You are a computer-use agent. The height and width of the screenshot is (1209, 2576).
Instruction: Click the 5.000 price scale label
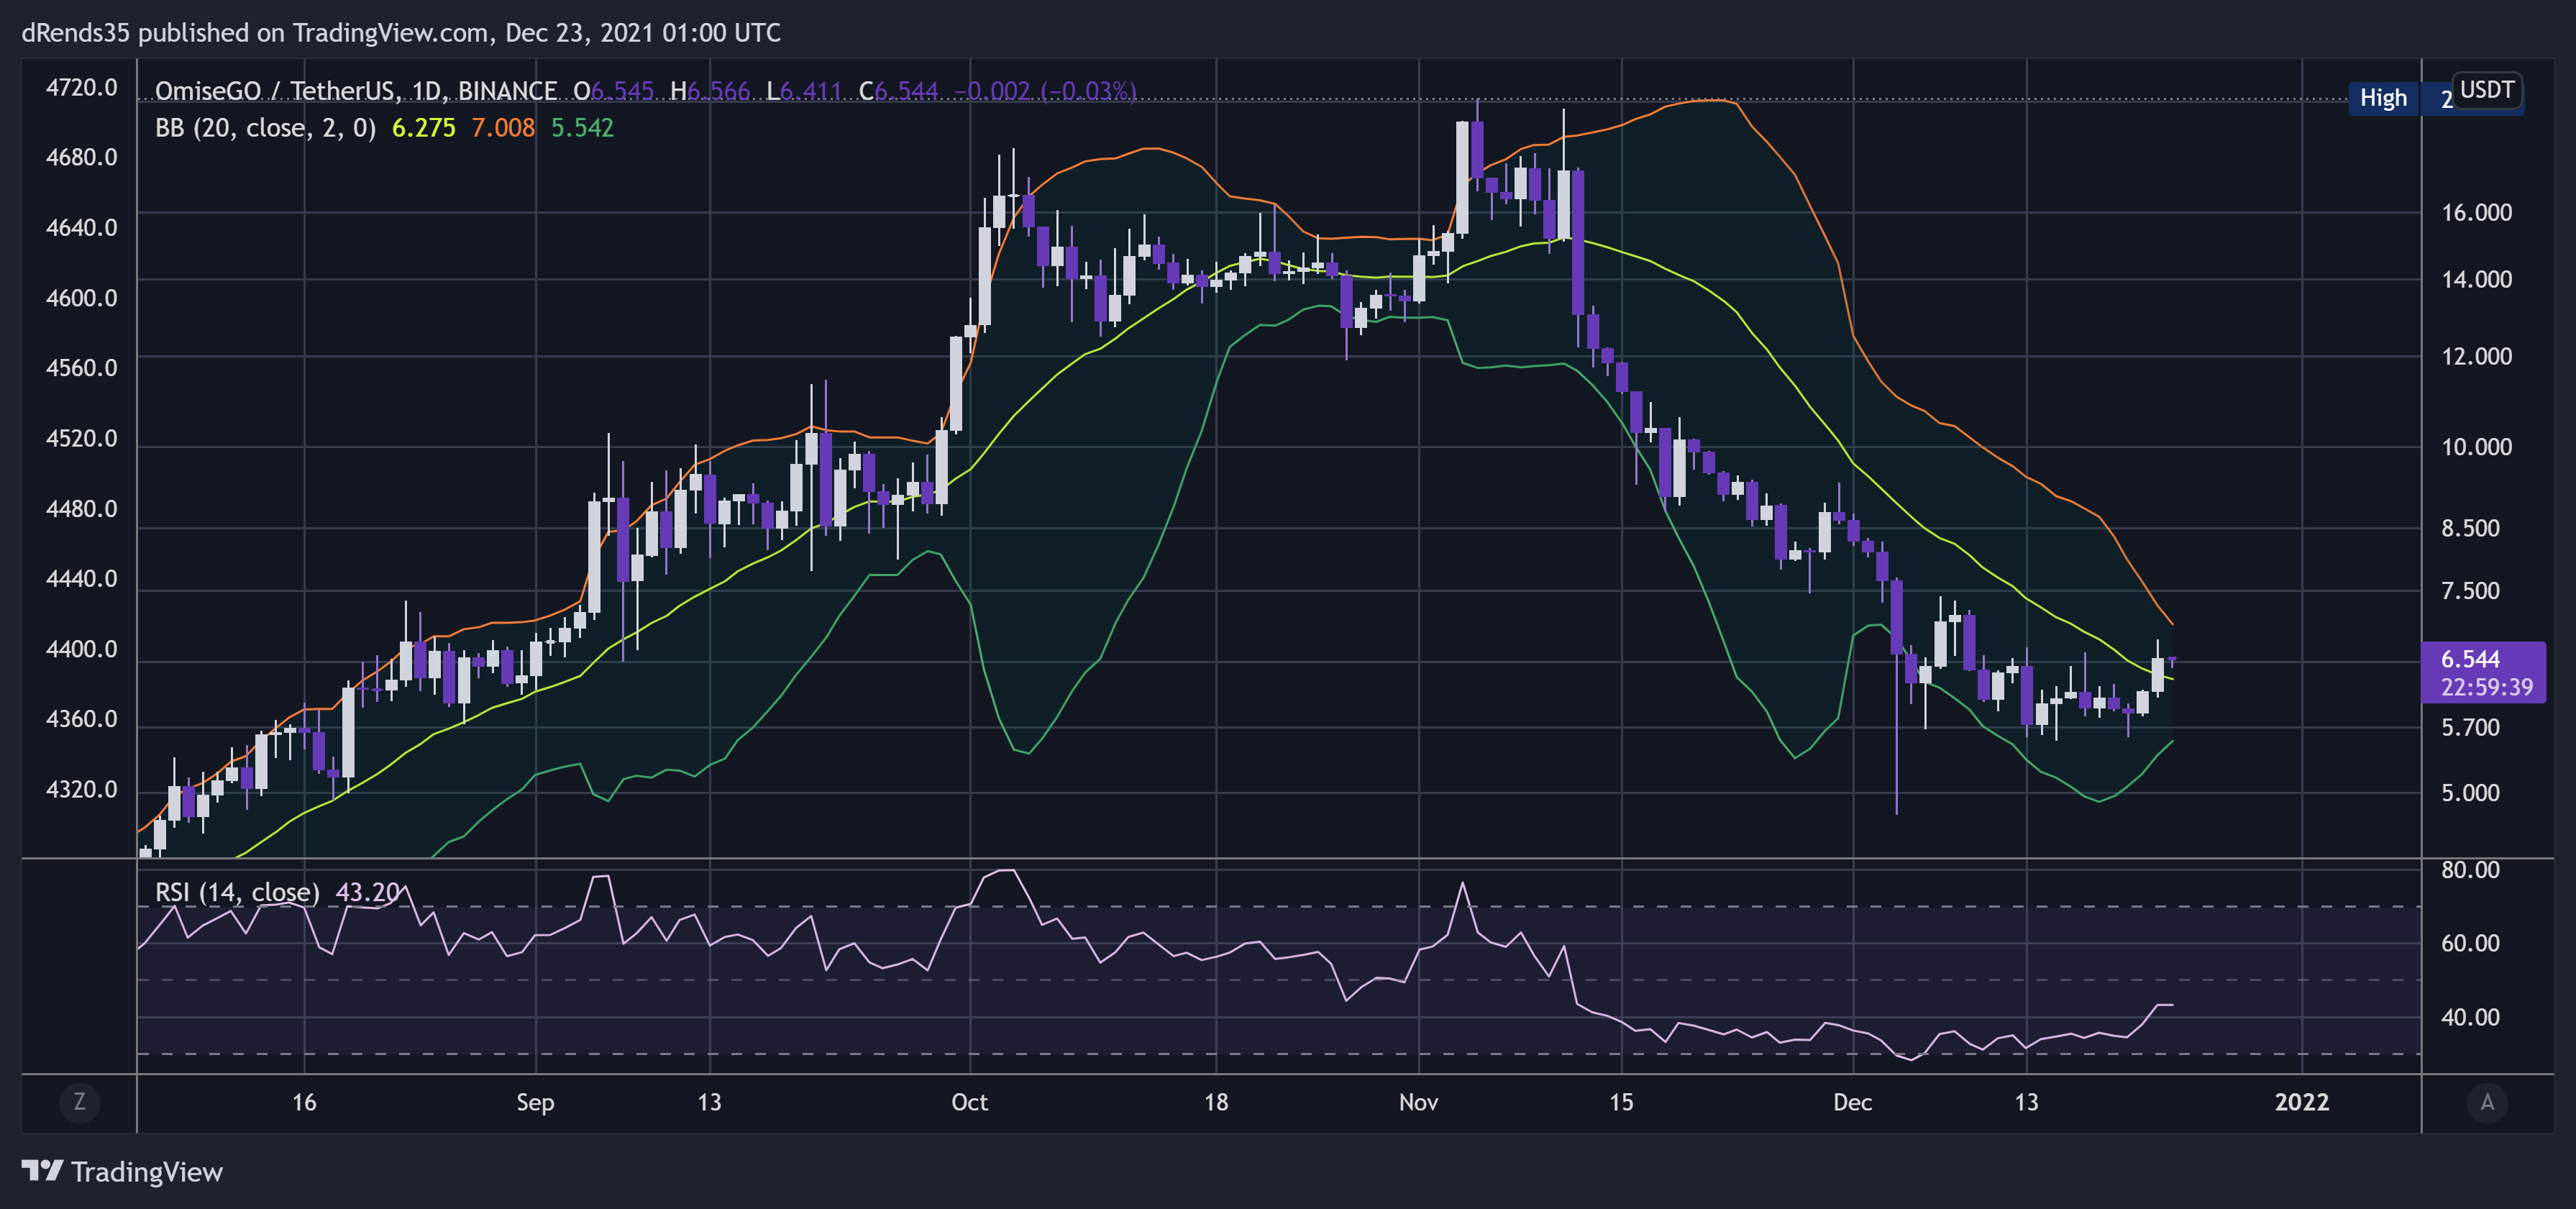(x=2470, y=793)
